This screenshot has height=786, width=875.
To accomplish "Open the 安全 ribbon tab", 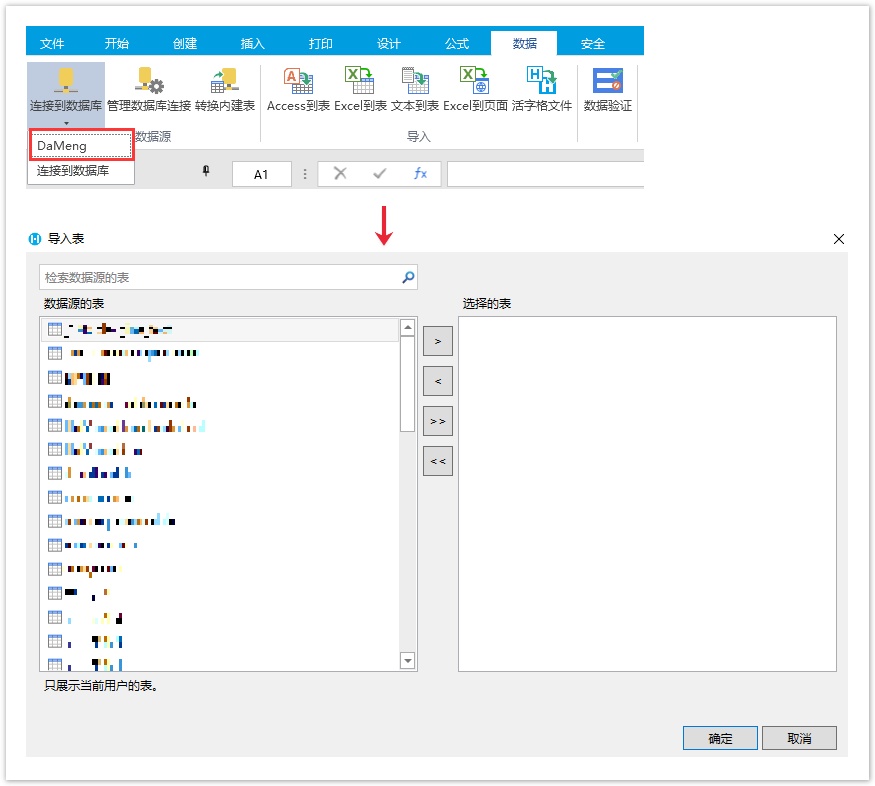I will coord(593,44).
